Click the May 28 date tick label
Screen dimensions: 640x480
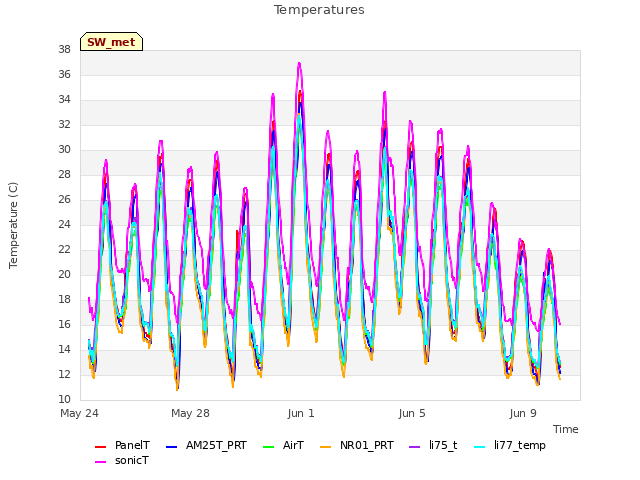tap(190, 413)
